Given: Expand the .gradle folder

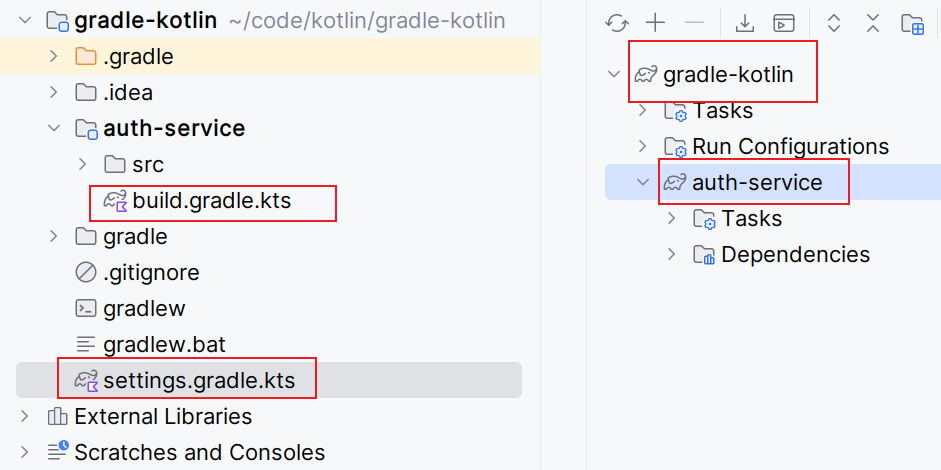Looking at the screenshot, I should (54, 57).
